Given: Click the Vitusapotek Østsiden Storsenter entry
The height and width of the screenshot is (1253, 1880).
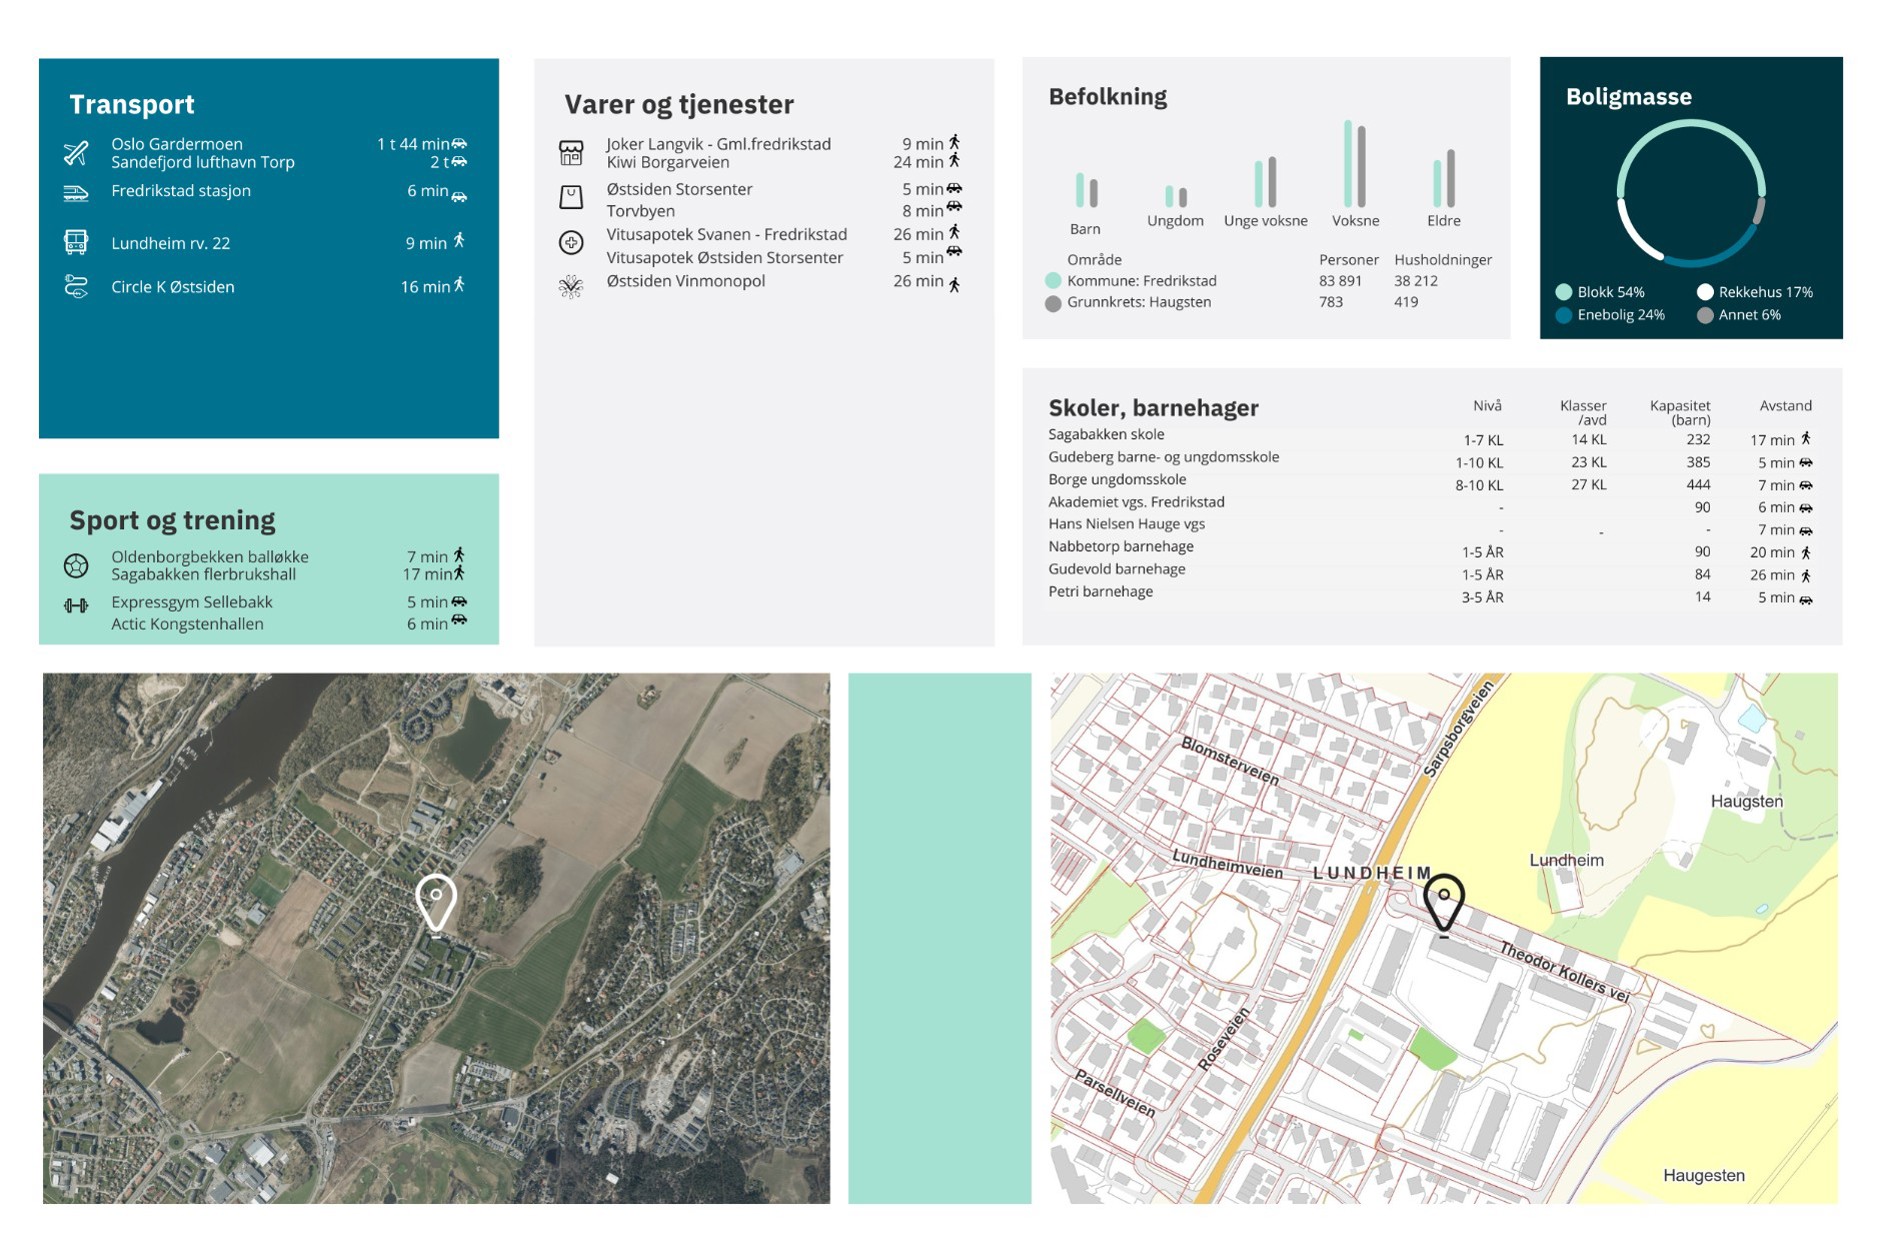Looking at the screenshot, I should click(725, 257).
